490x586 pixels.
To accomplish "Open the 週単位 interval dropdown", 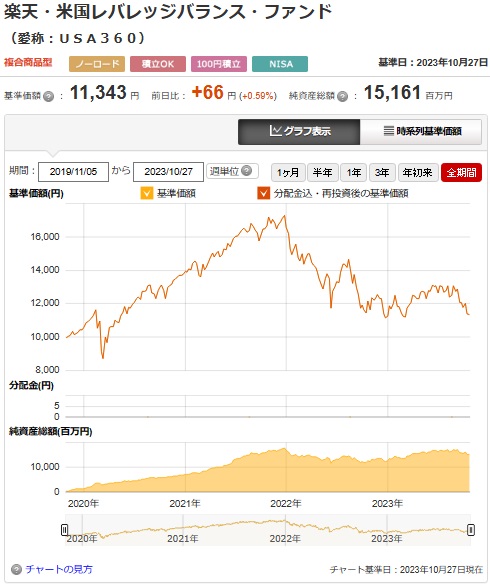I will 232,171.
